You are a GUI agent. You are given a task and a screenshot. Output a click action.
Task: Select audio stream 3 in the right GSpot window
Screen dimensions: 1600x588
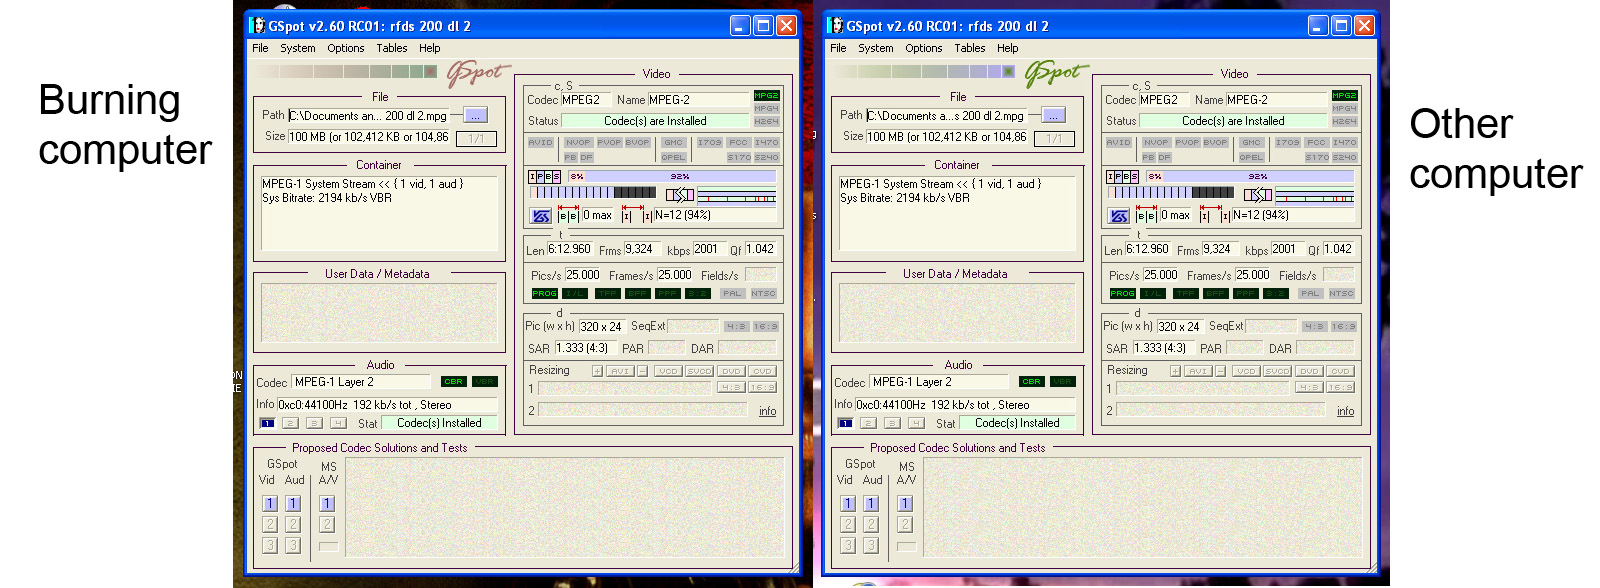click(x=892, y=423)
